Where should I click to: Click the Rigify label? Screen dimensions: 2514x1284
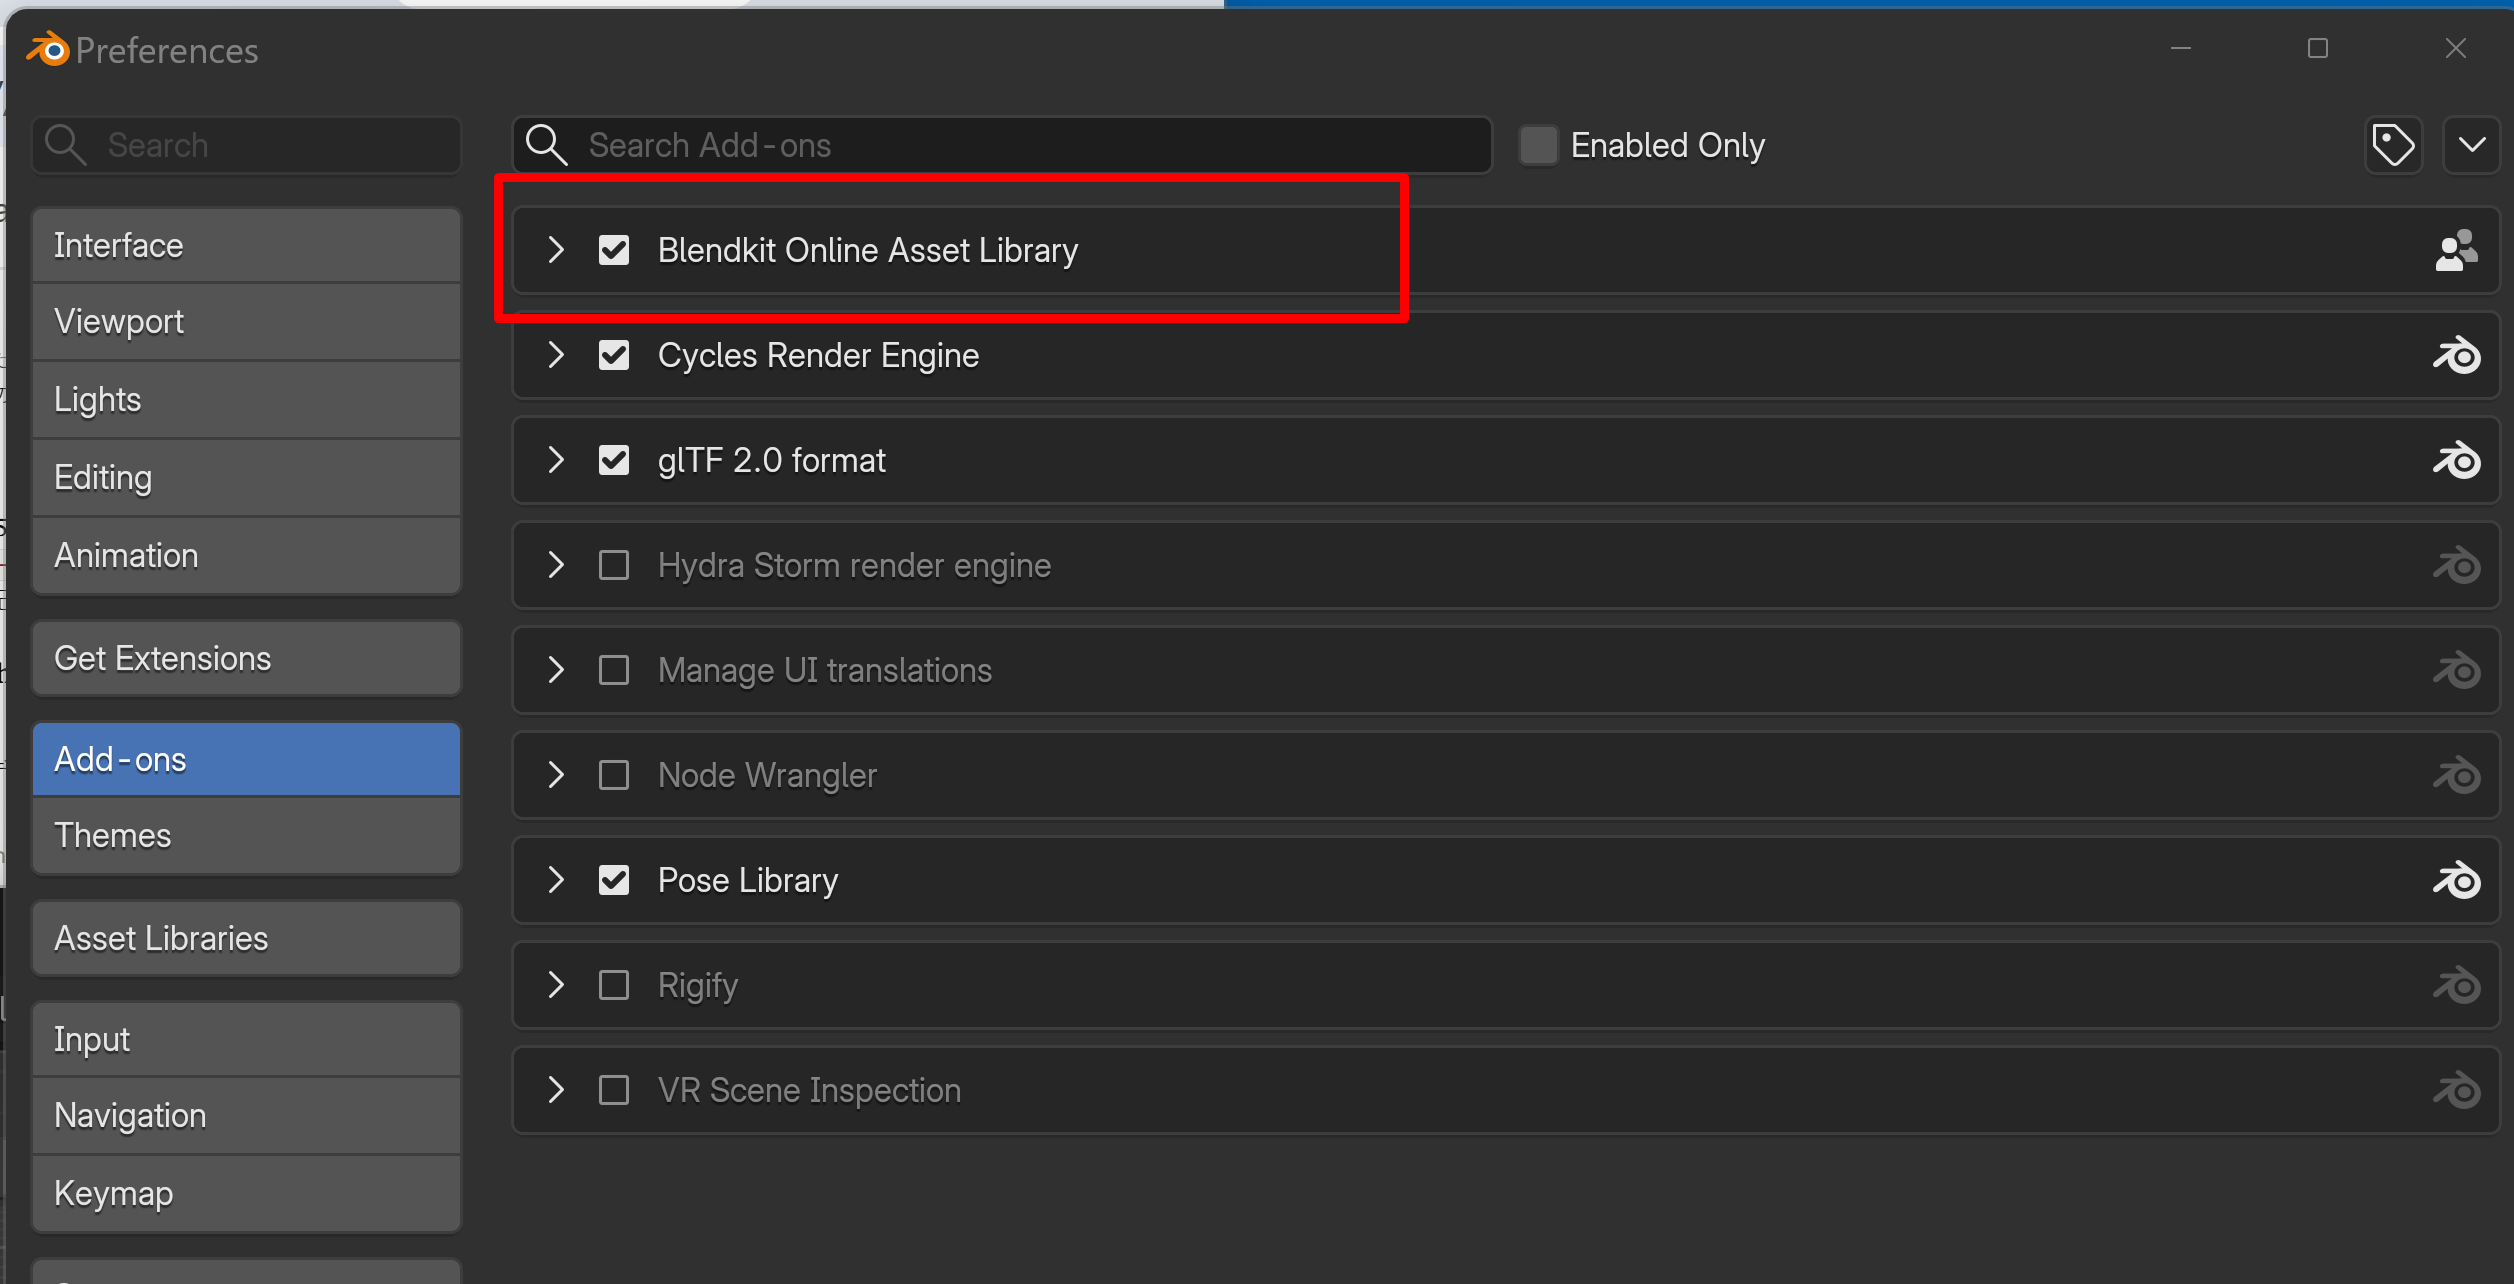tap(698, 986)
